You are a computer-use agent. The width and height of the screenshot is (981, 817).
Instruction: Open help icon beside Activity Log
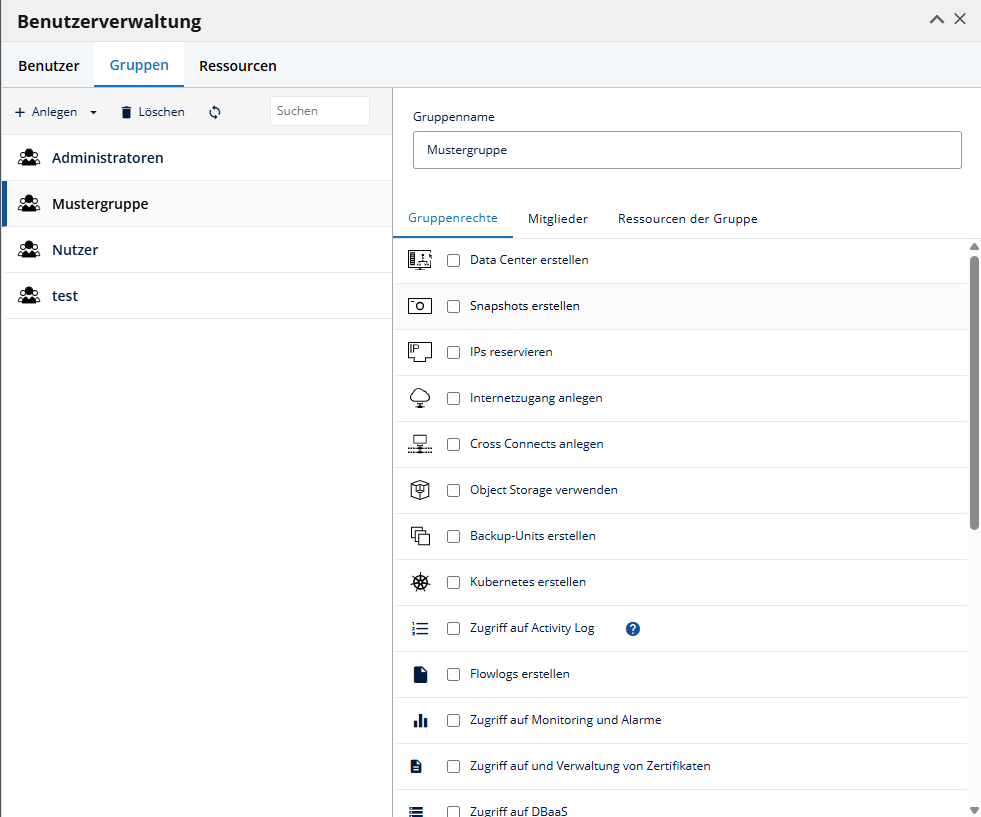[x=633, y=629]
